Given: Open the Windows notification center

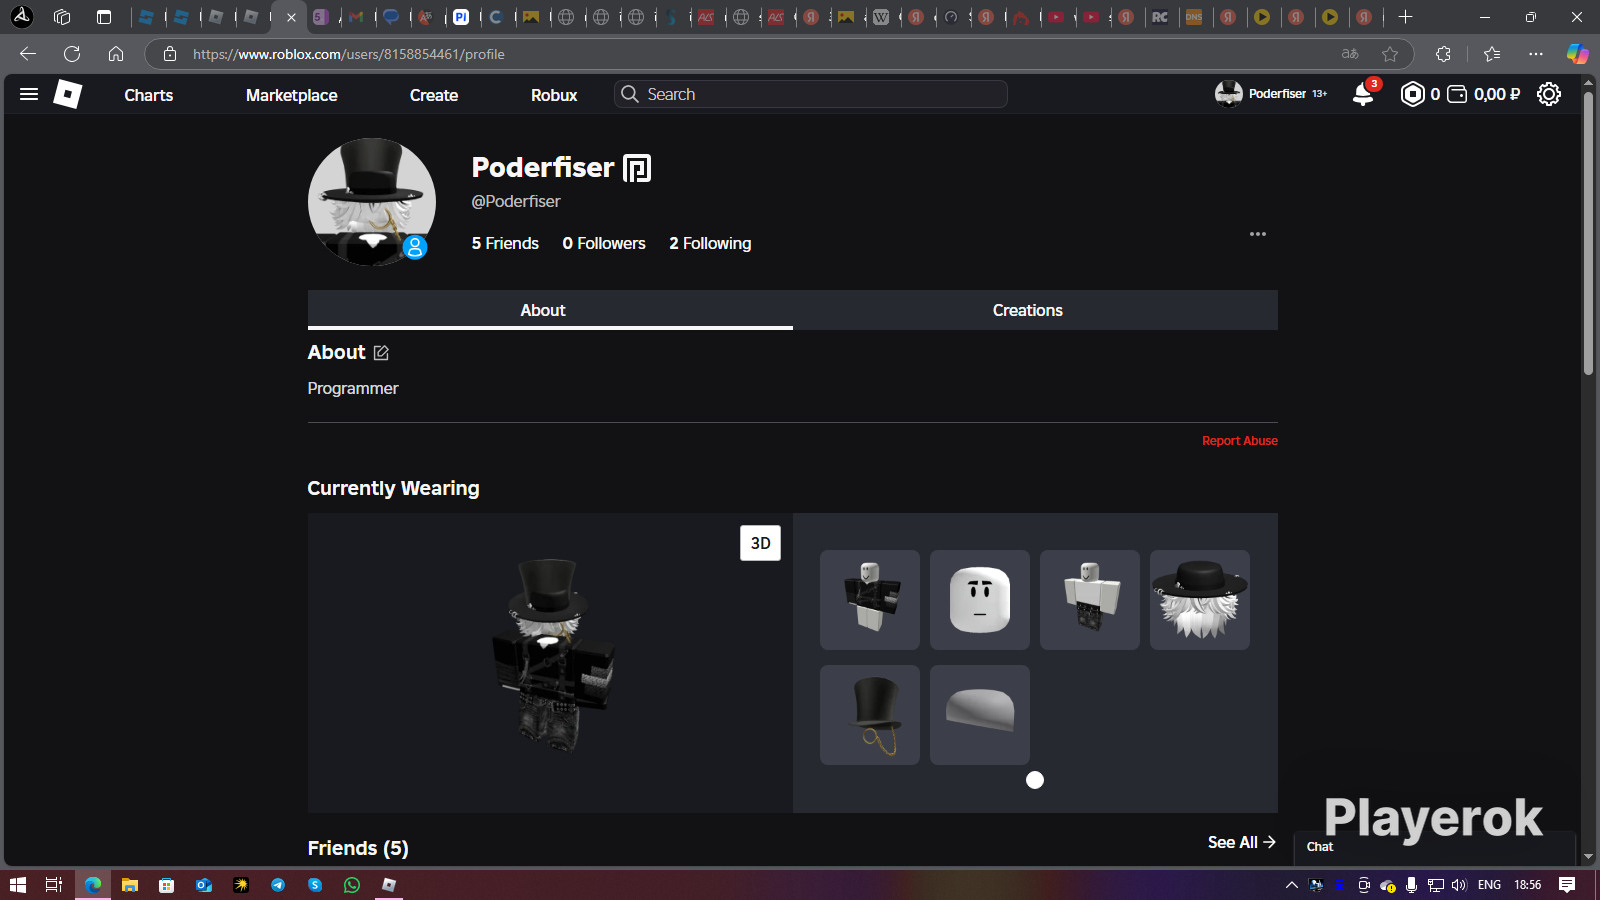Looking at the screenshot, I should 1567,885.
